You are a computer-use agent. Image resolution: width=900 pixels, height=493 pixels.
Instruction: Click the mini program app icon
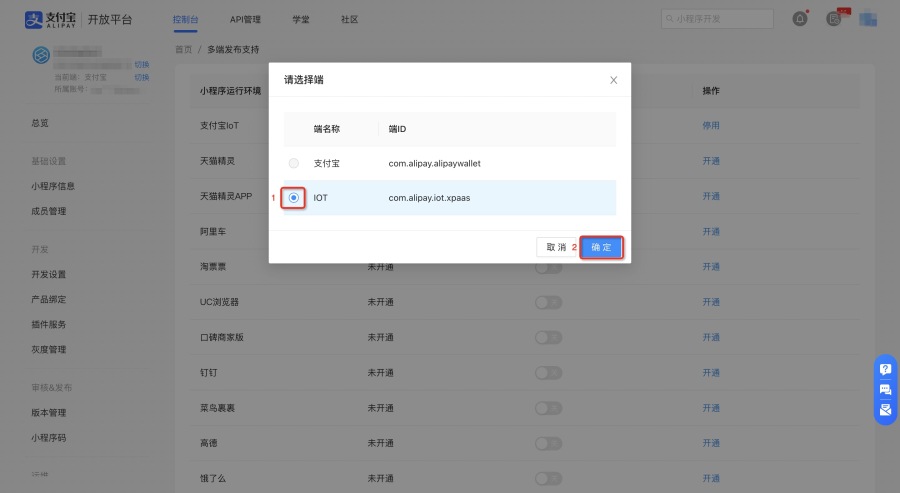[x=41, y=55]
